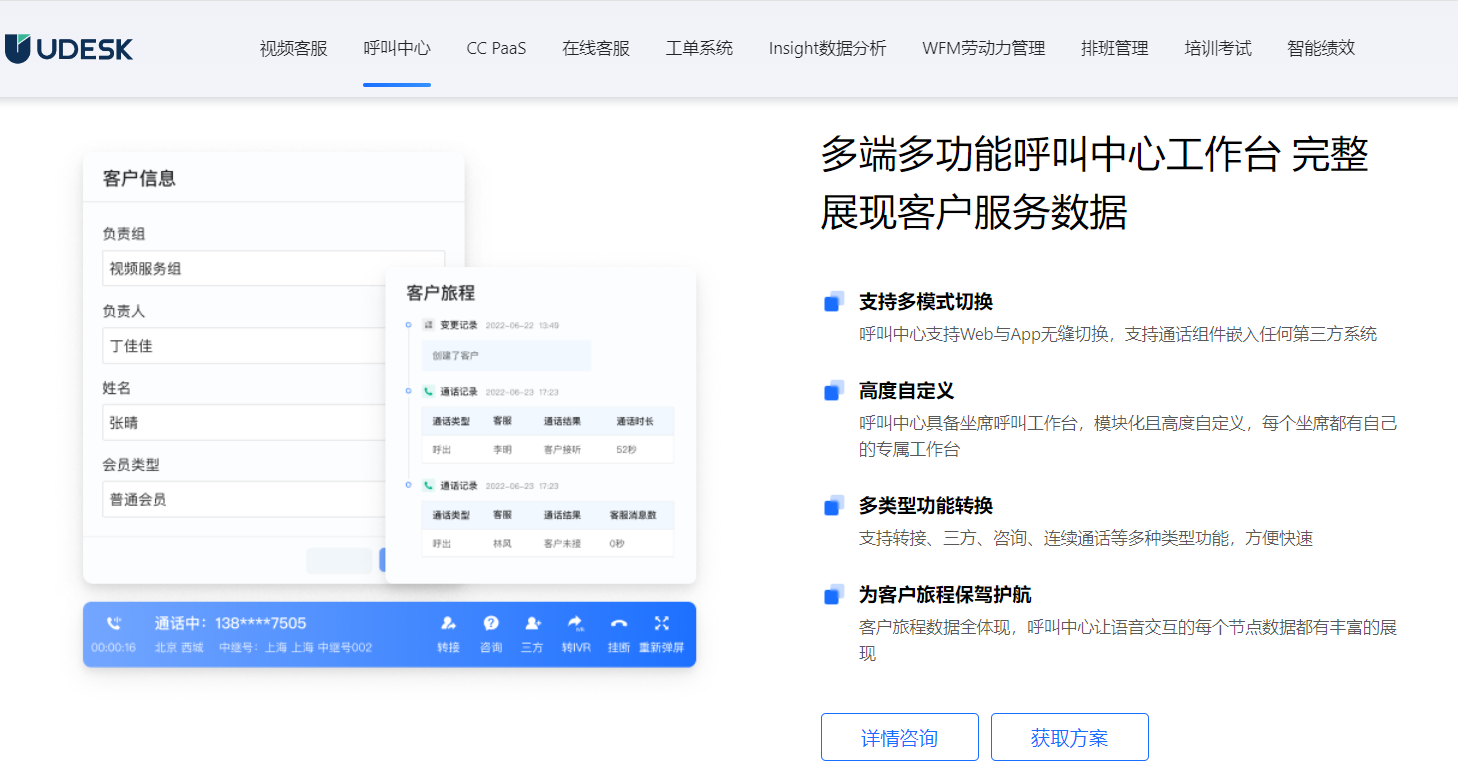This screenshot has height=771, width=1458.
Task: Click the 重新弹屏 re-popup icon
Action: pyautogui.click(x=661, y=623)
